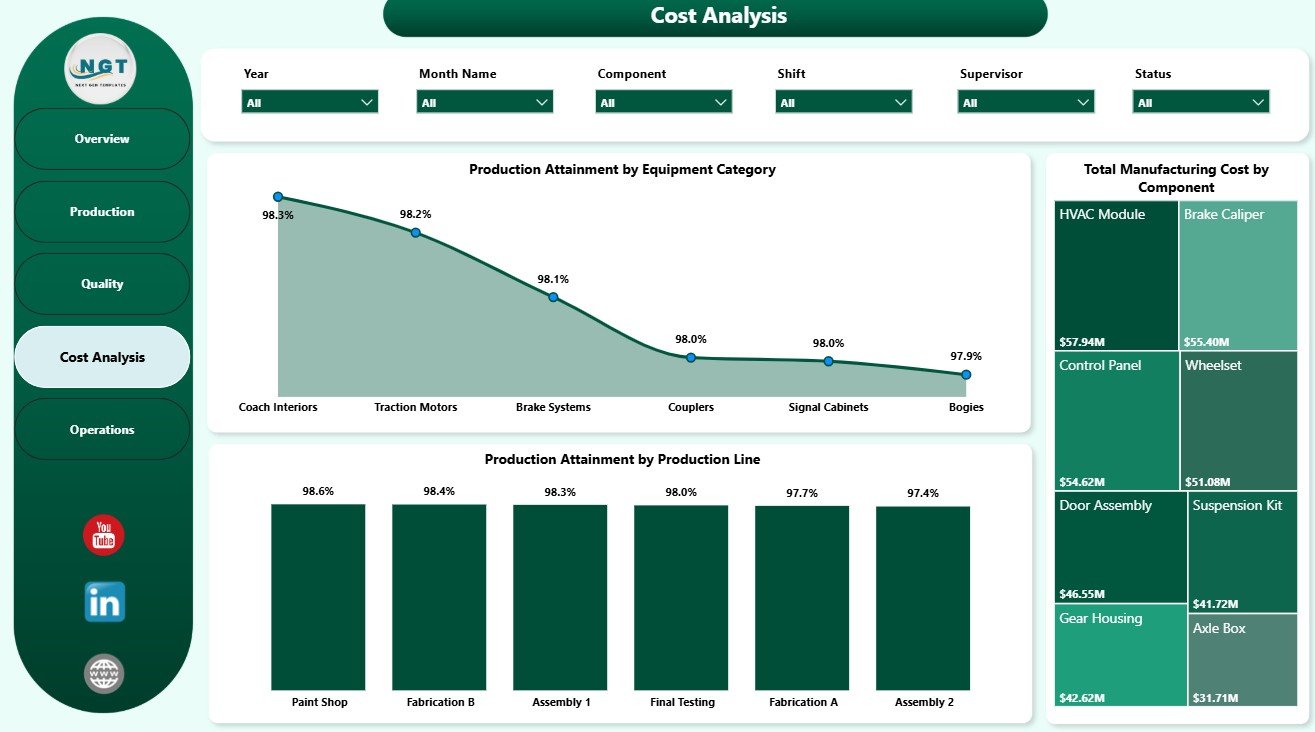Image resolution: width=1315 pixels, height=732 pixels.
Task: Click the 98.3% Coach Interiors label
Action: [277, 215]
